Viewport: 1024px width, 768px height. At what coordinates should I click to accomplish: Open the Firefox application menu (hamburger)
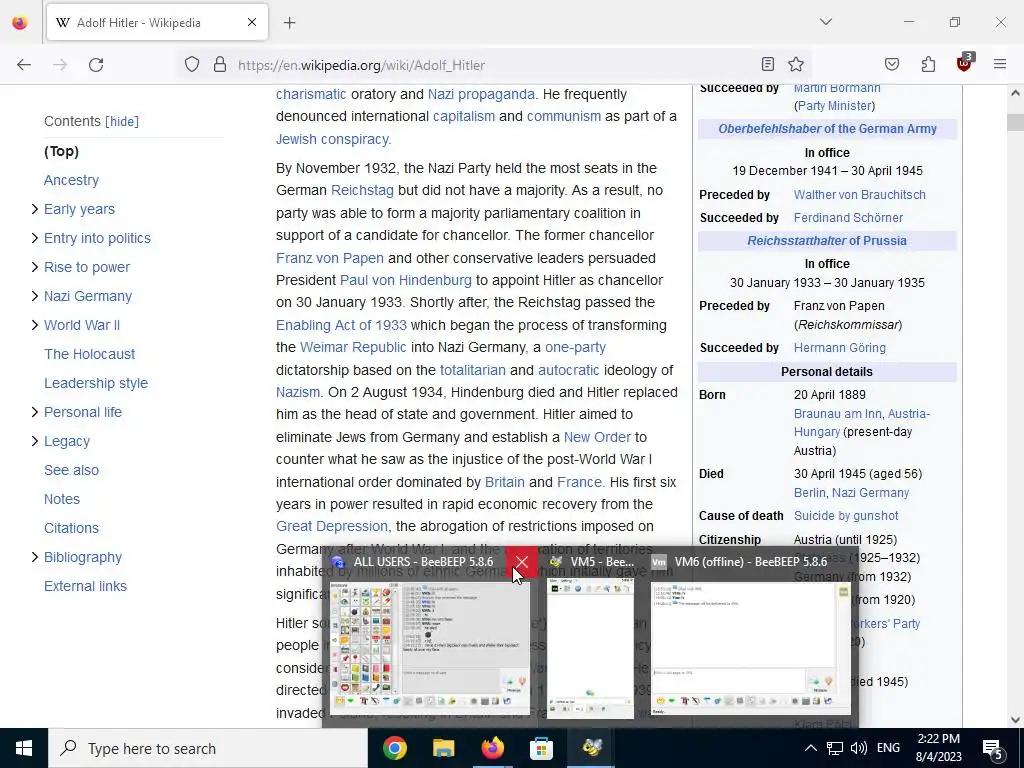click(1000, 64)
